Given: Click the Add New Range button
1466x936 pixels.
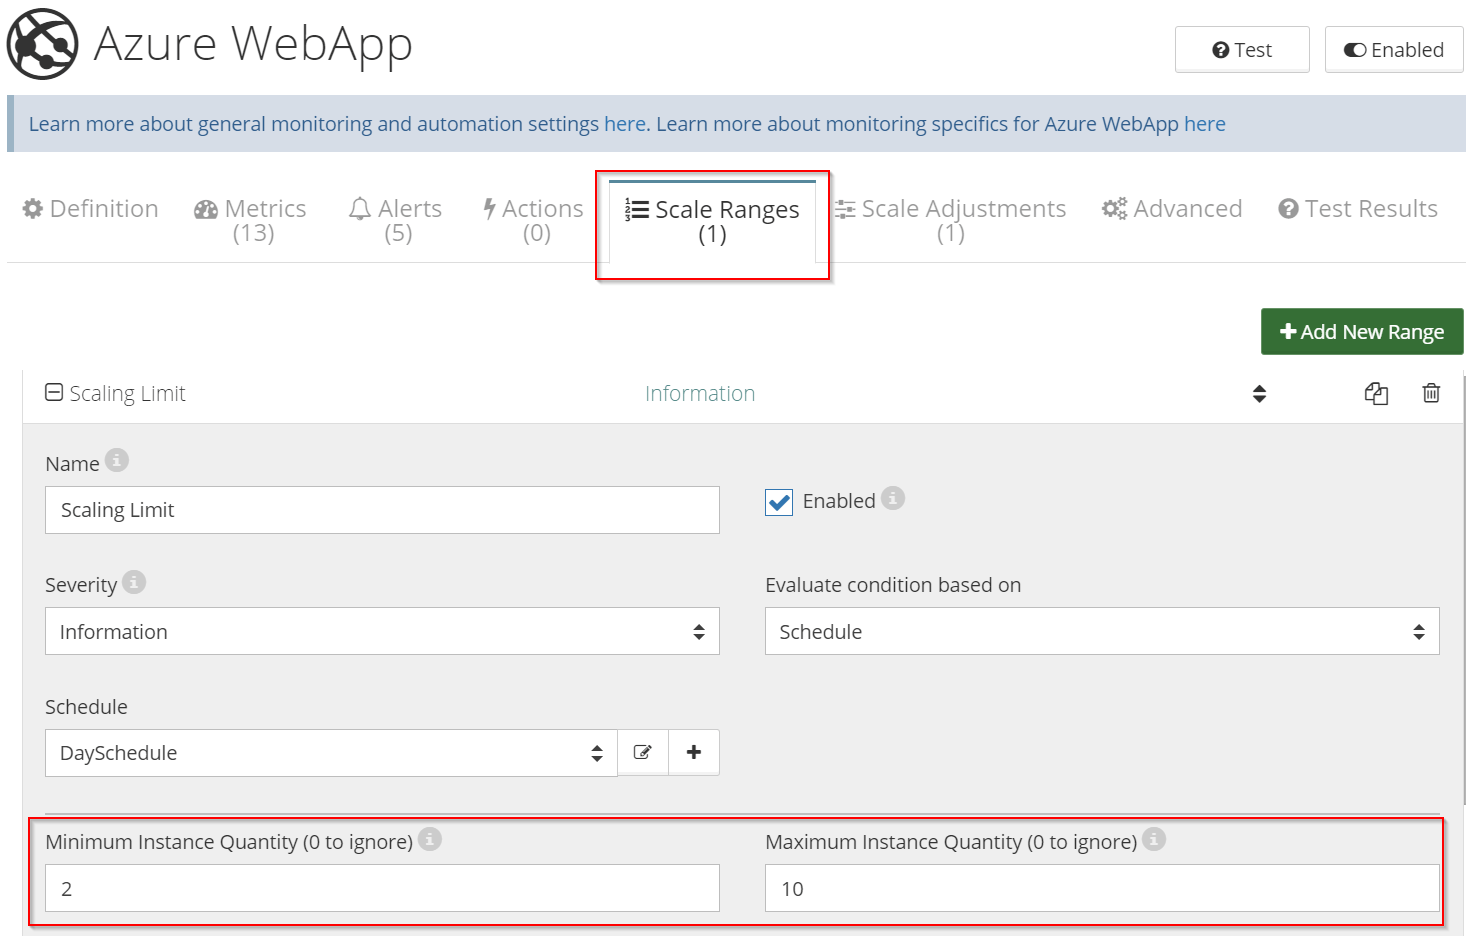Looking at the screenshot, I should (1362, 331).
